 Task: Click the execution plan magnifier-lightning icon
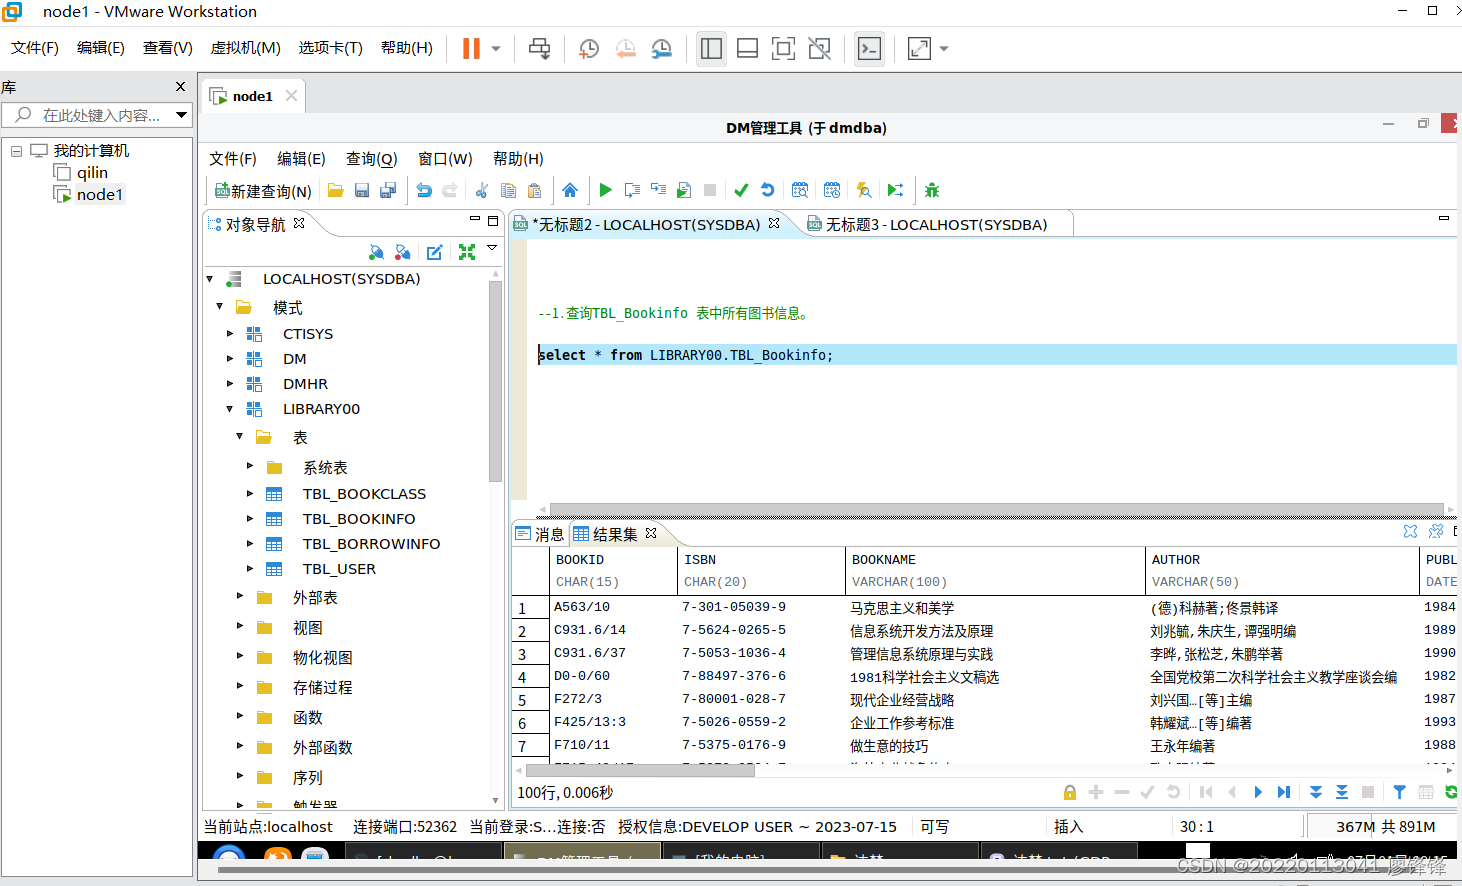[x=864, y=190]
